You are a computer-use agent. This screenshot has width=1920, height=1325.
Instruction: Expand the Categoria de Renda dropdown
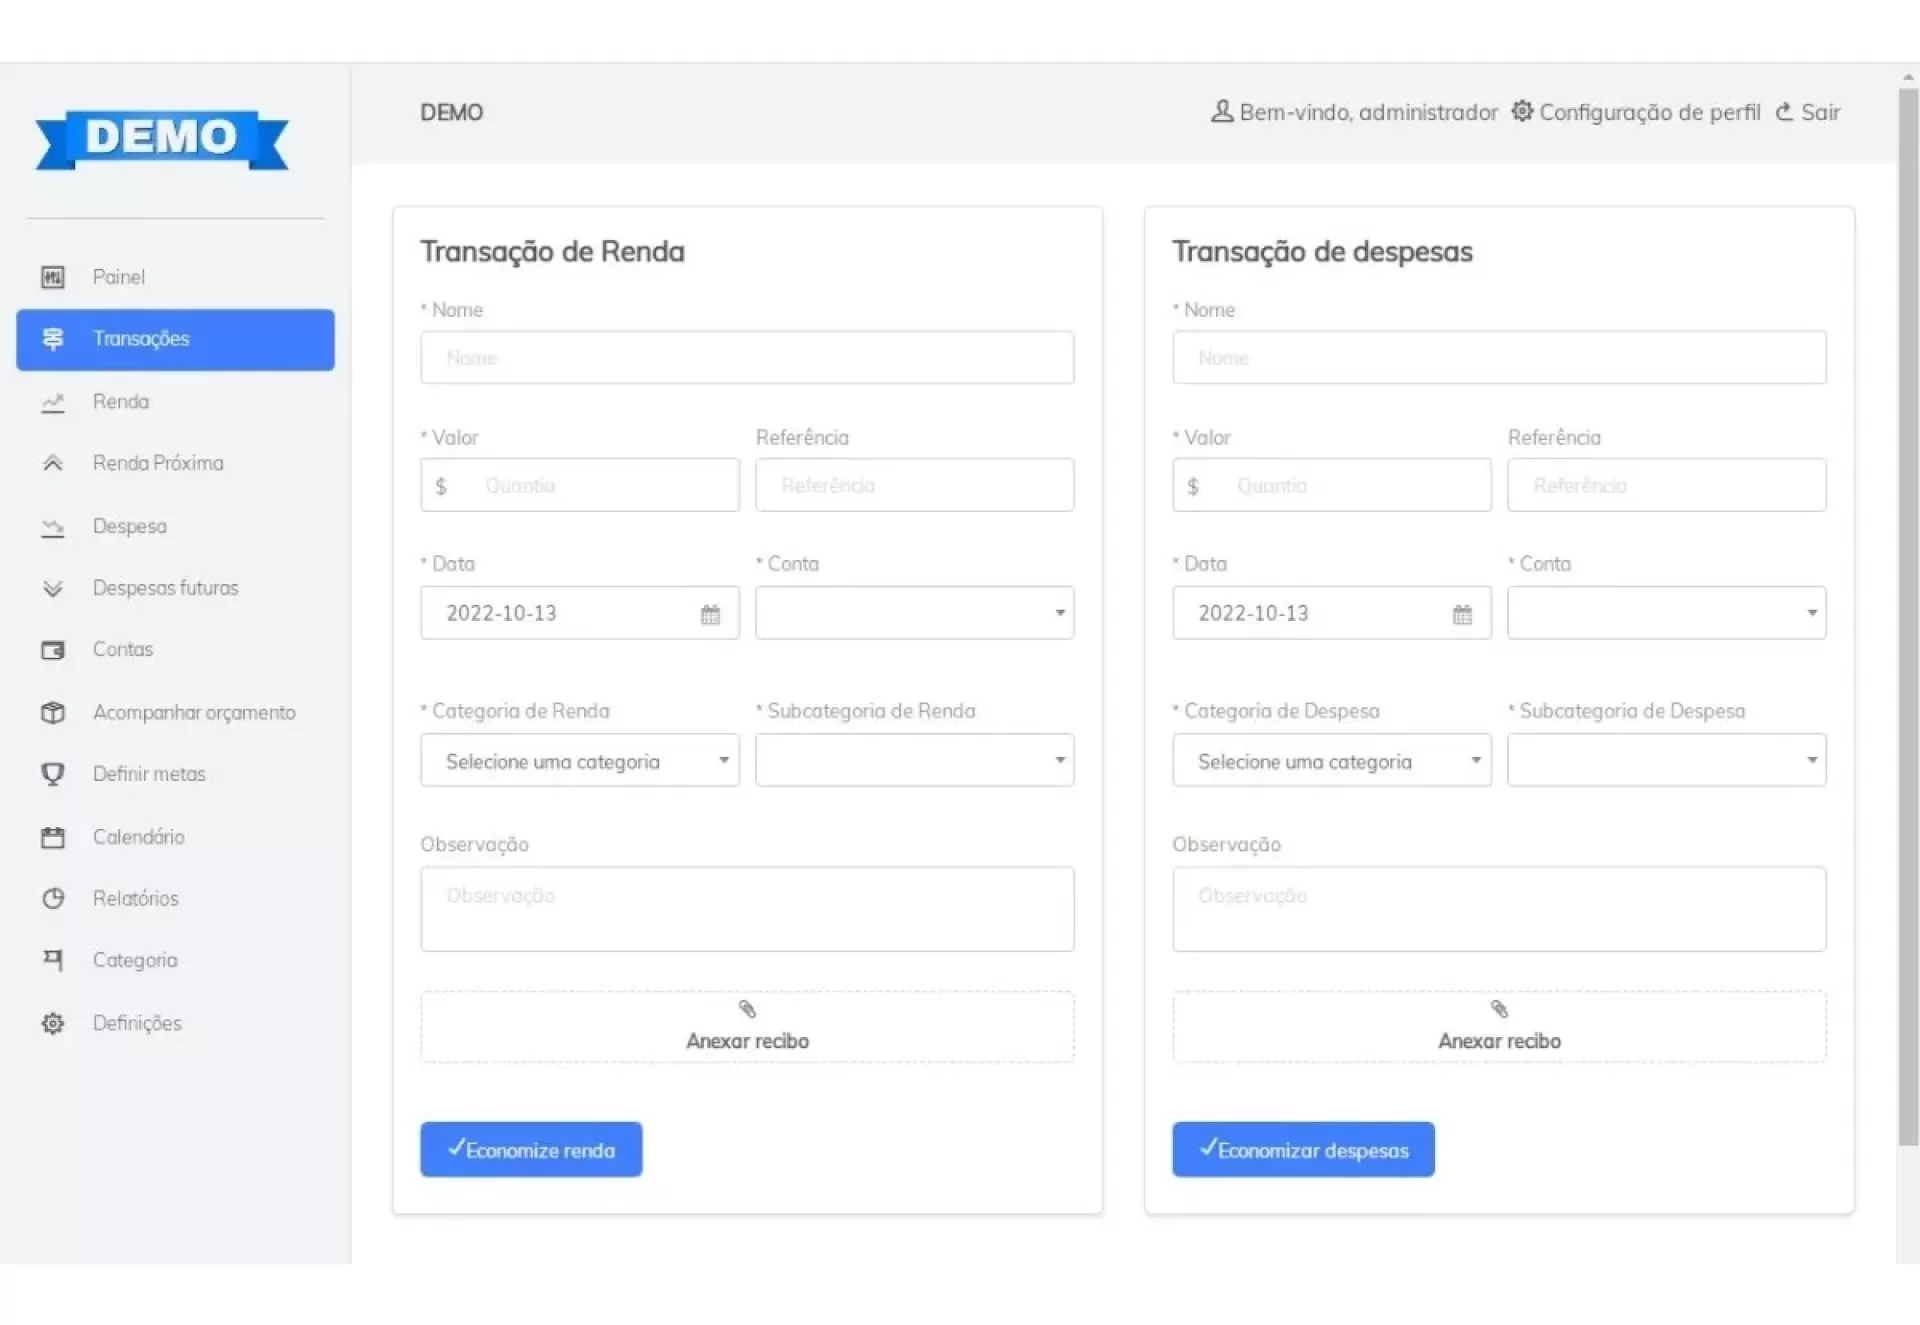pos(579,761)
